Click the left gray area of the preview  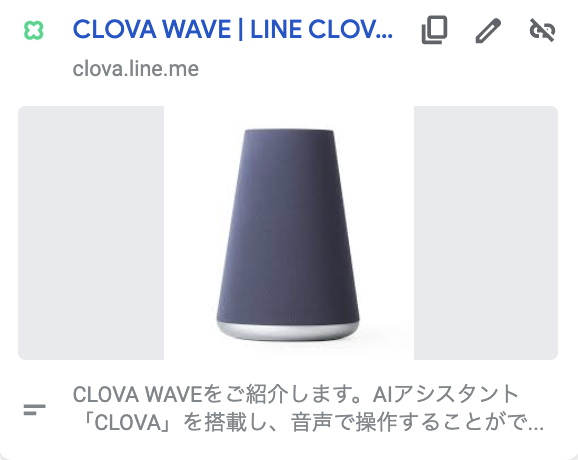91,233
